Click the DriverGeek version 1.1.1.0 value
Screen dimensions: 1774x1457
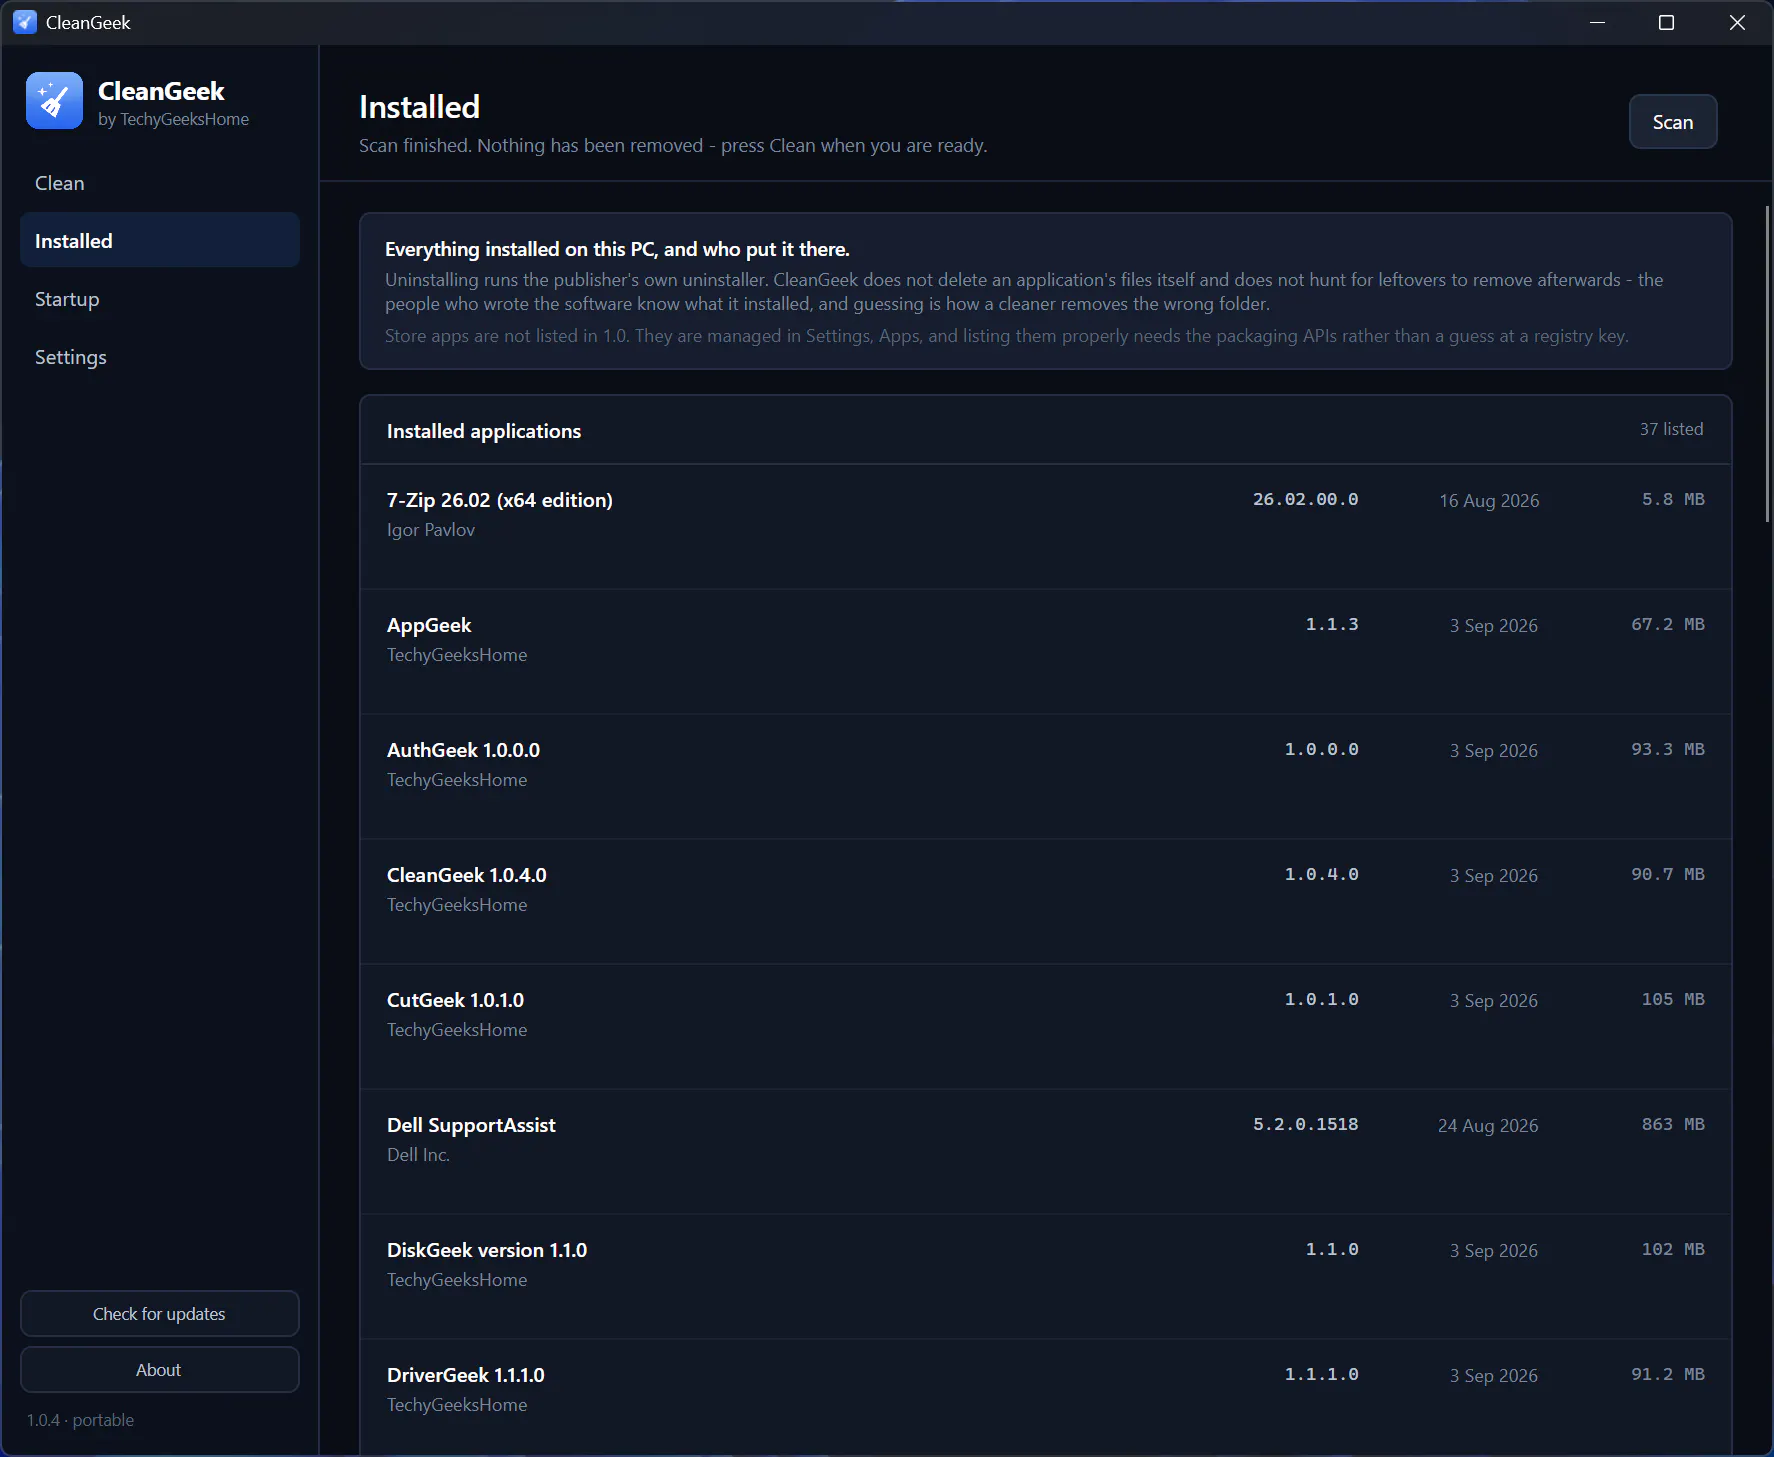(1321, 1374)
